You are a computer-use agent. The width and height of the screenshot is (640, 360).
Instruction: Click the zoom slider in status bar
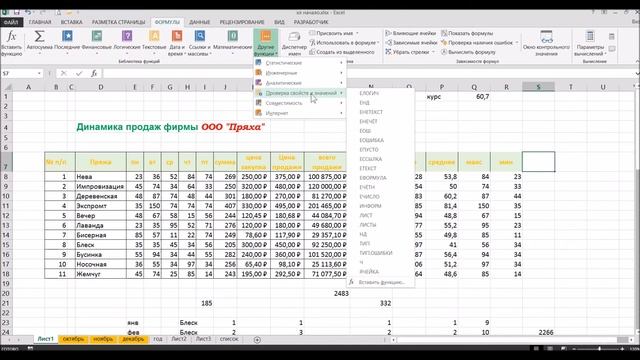coord(599,349)
